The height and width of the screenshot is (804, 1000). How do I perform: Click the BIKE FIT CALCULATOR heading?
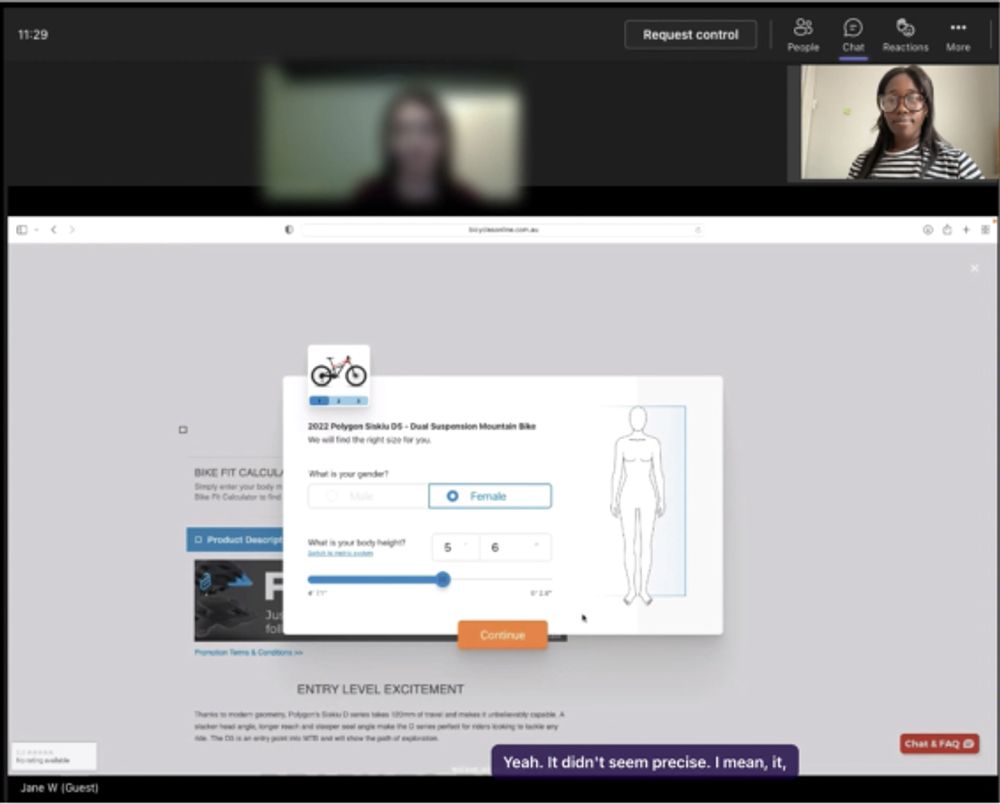pos(239,472)
